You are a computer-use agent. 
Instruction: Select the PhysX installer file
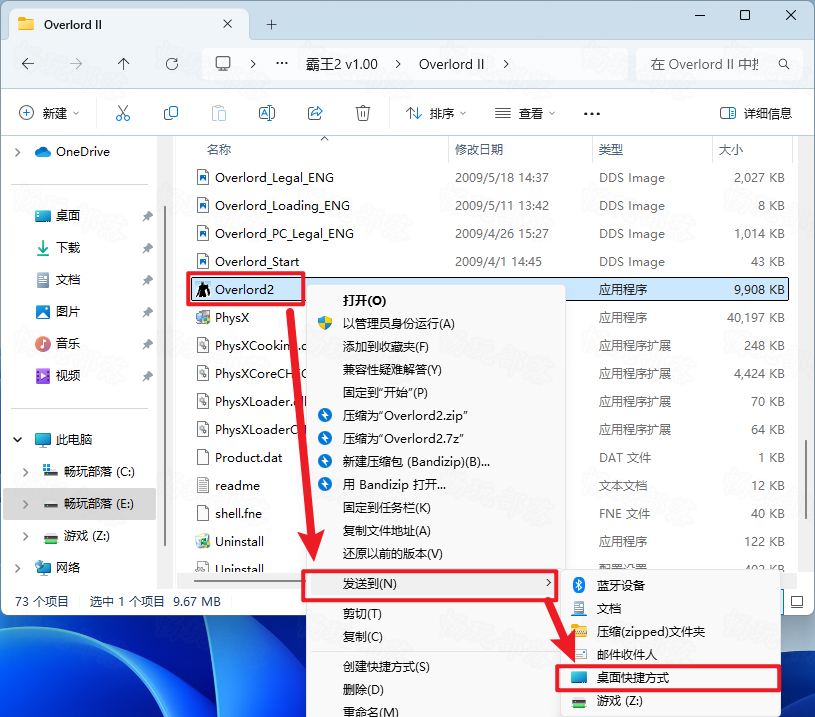[x=232, y=317]
